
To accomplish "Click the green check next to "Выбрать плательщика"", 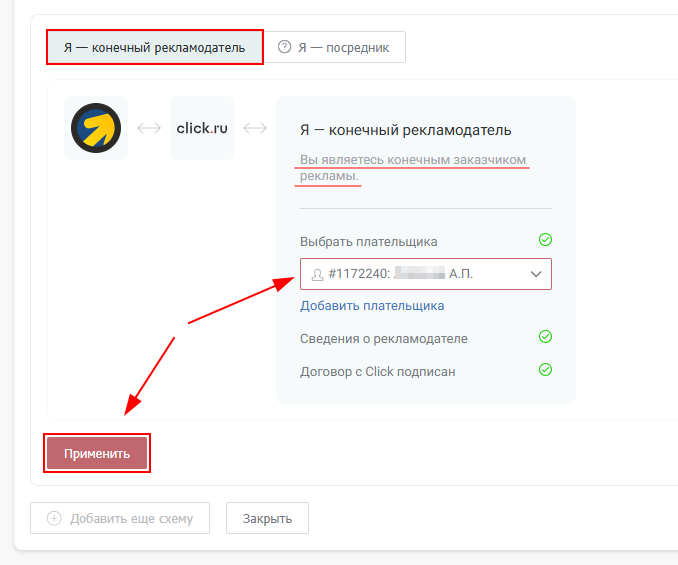I will pyautogui.click(x=545, y=240).
